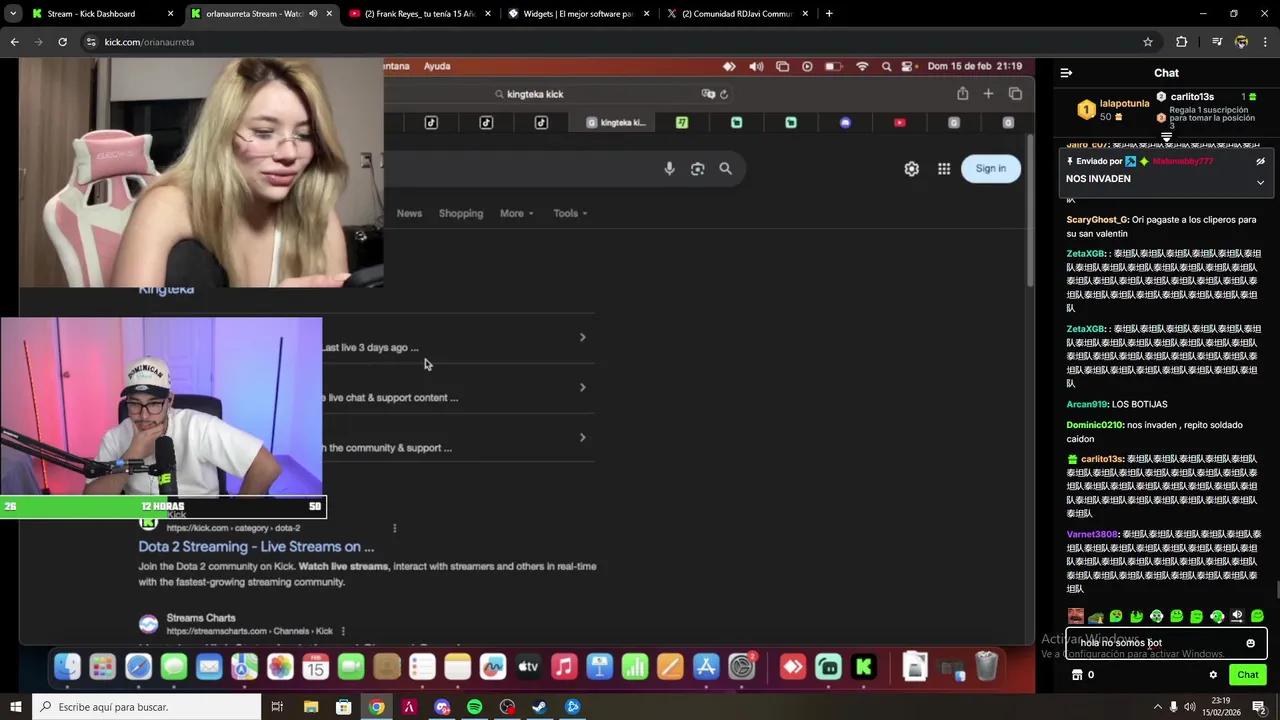Click Sign in button on streamed Google page
Screen dimensions: 1280x720
(x=990, y=169)
